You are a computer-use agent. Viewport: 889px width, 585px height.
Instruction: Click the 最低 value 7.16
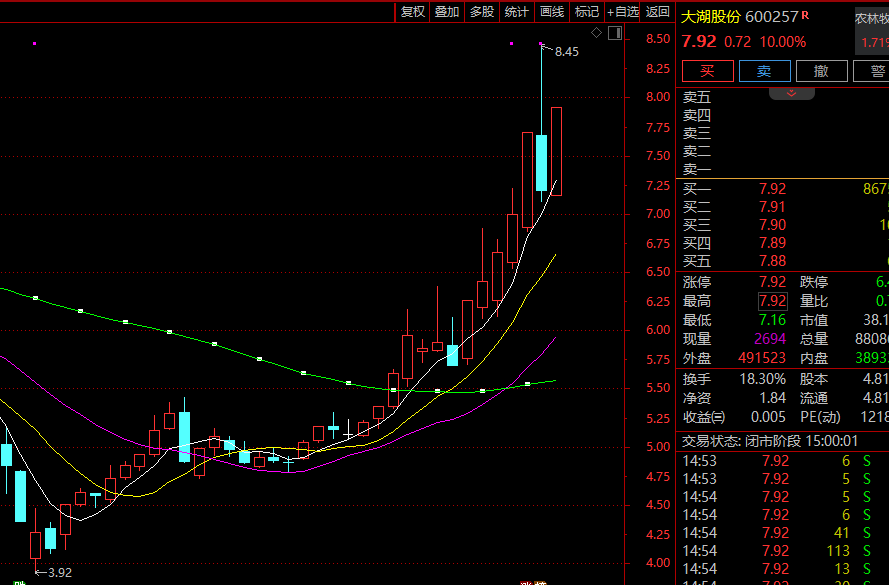[772, 320]
